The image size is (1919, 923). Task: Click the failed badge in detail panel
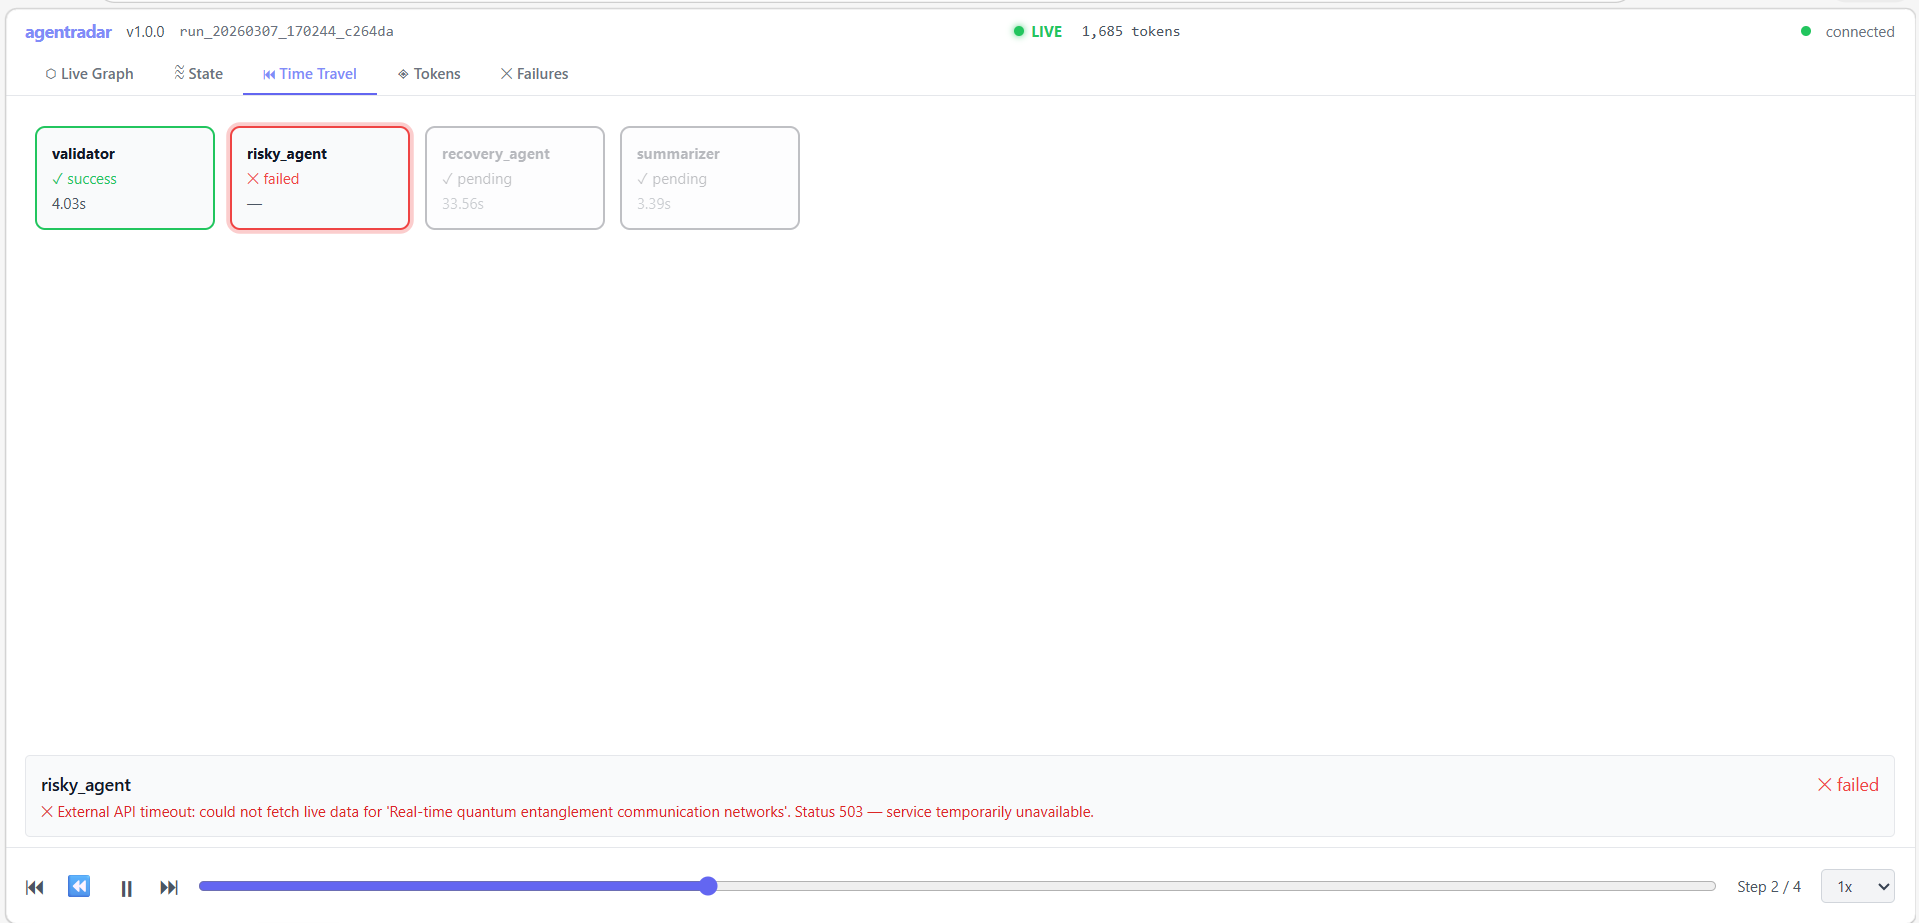1848,785
